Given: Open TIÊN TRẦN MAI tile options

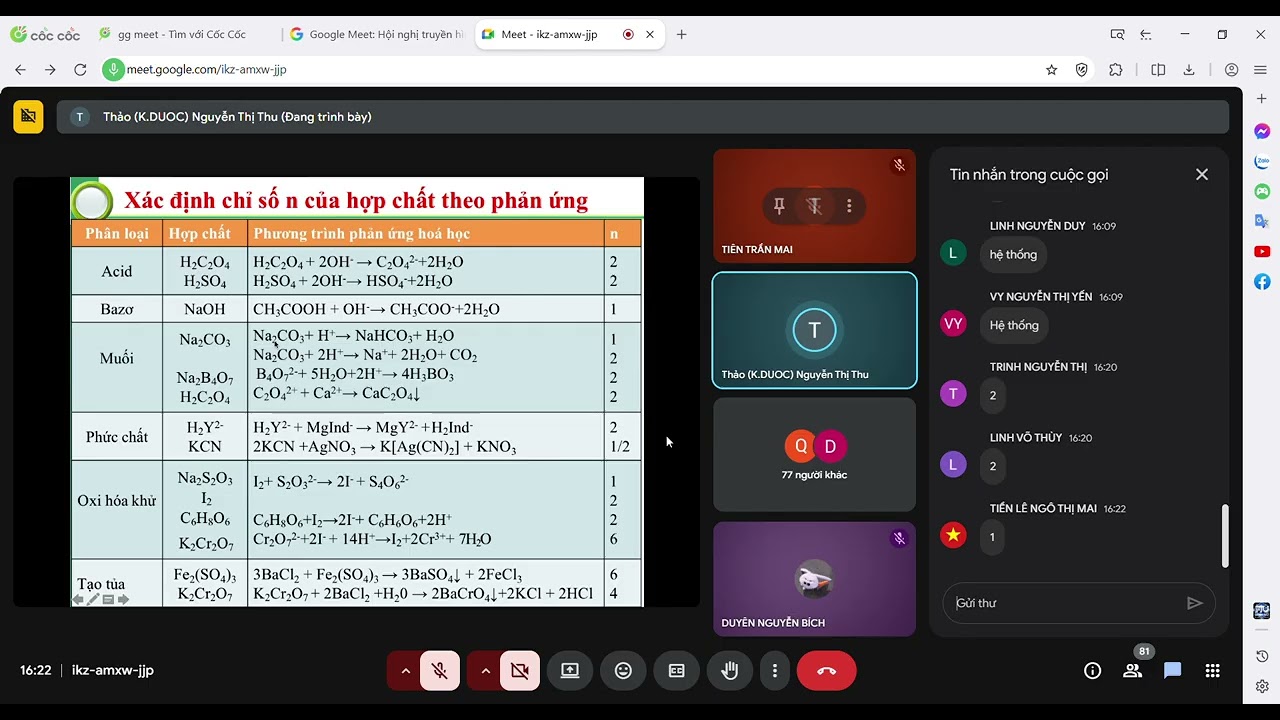Looking at the screenshot, I should (849, 206).
